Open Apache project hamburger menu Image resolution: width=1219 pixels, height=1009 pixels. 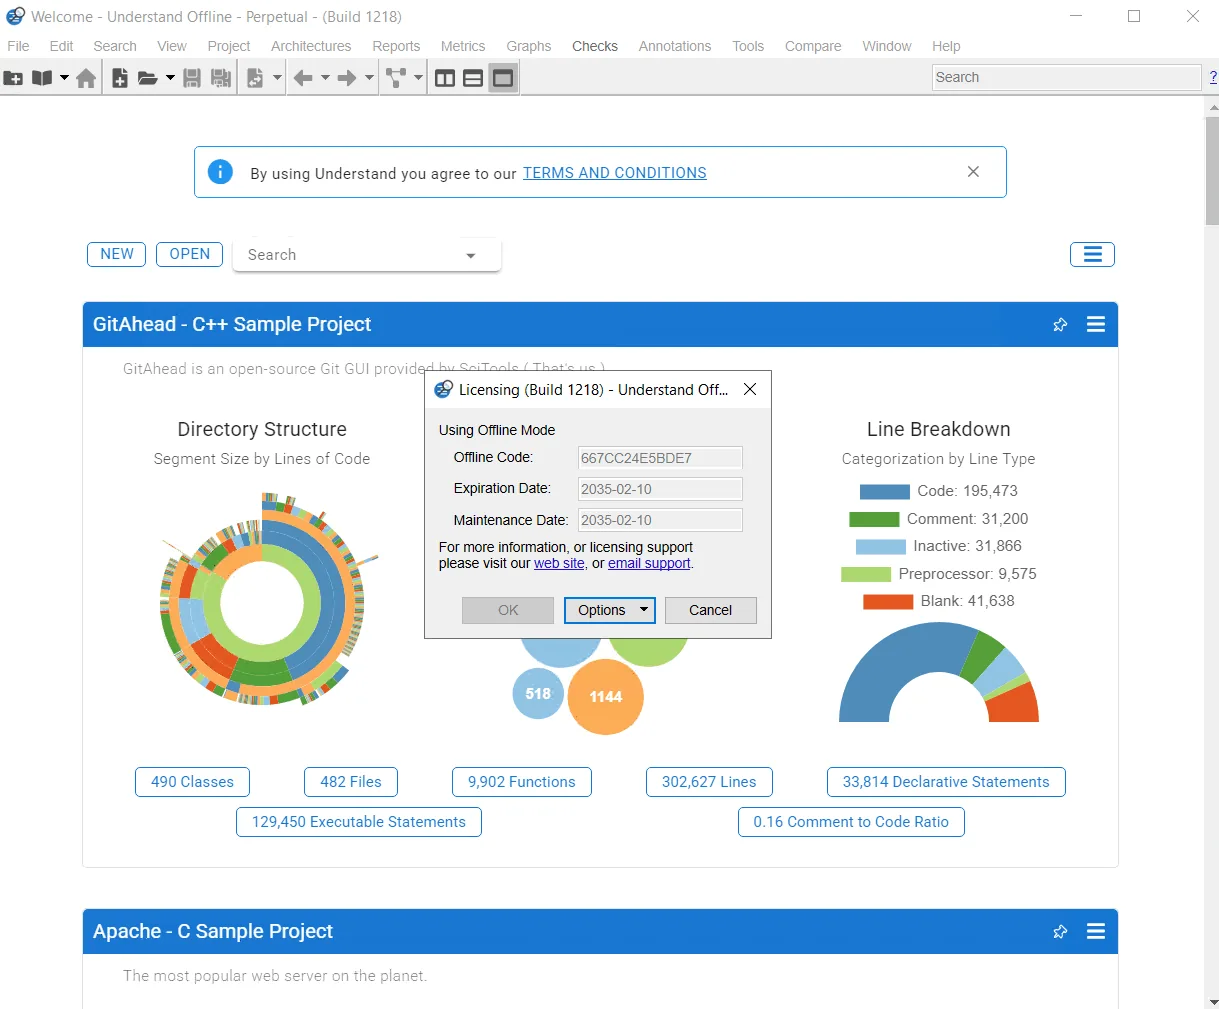[1096, 932]
